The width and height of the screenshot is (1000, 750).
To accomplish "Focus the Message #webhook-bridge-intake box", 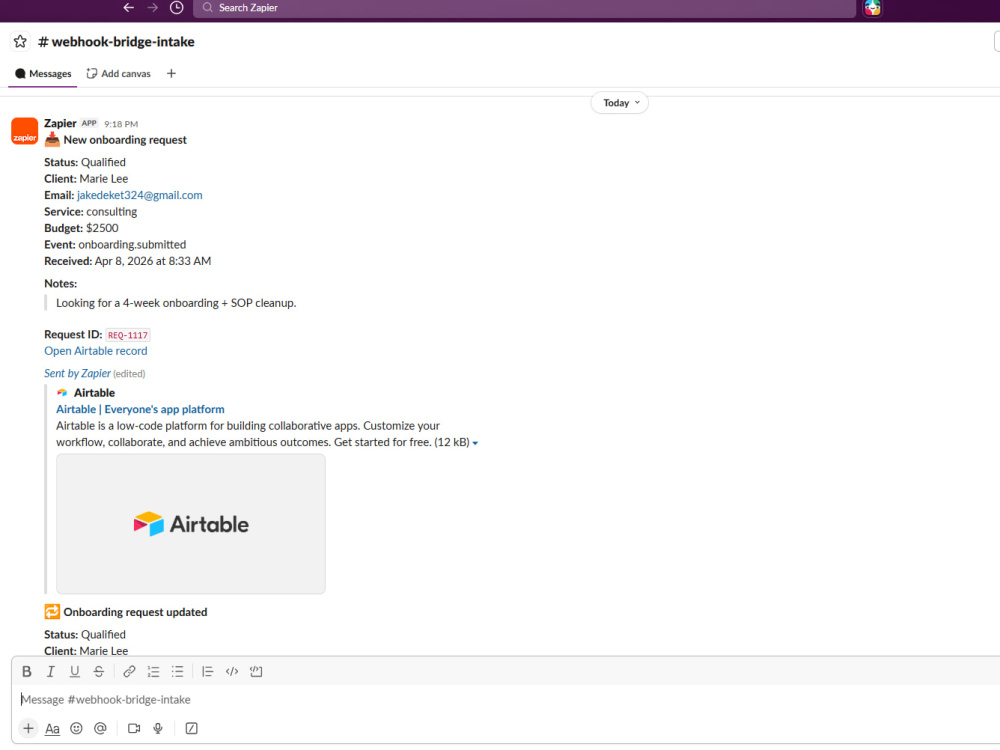I will click(507, 700).
